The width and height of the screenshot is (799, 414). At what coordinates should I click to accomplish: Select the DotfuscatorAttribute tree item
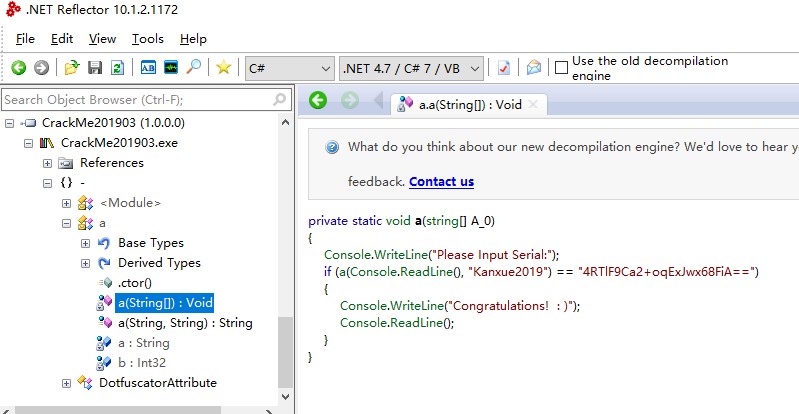pos(158,383)
